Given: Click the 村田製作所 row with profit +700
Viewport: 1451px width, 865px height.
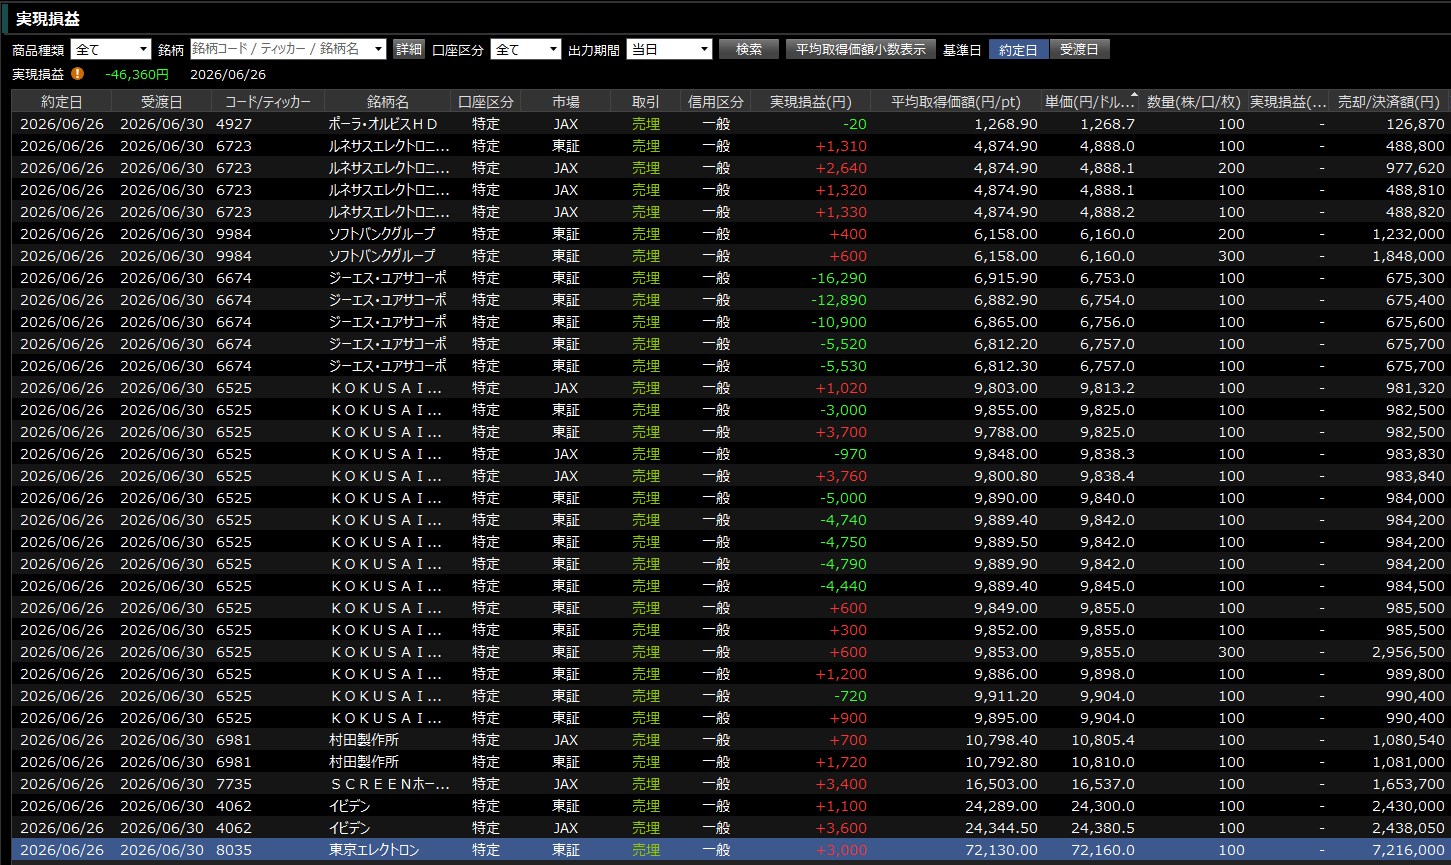Looking at the screenshot, I should [x=730, y=740].
